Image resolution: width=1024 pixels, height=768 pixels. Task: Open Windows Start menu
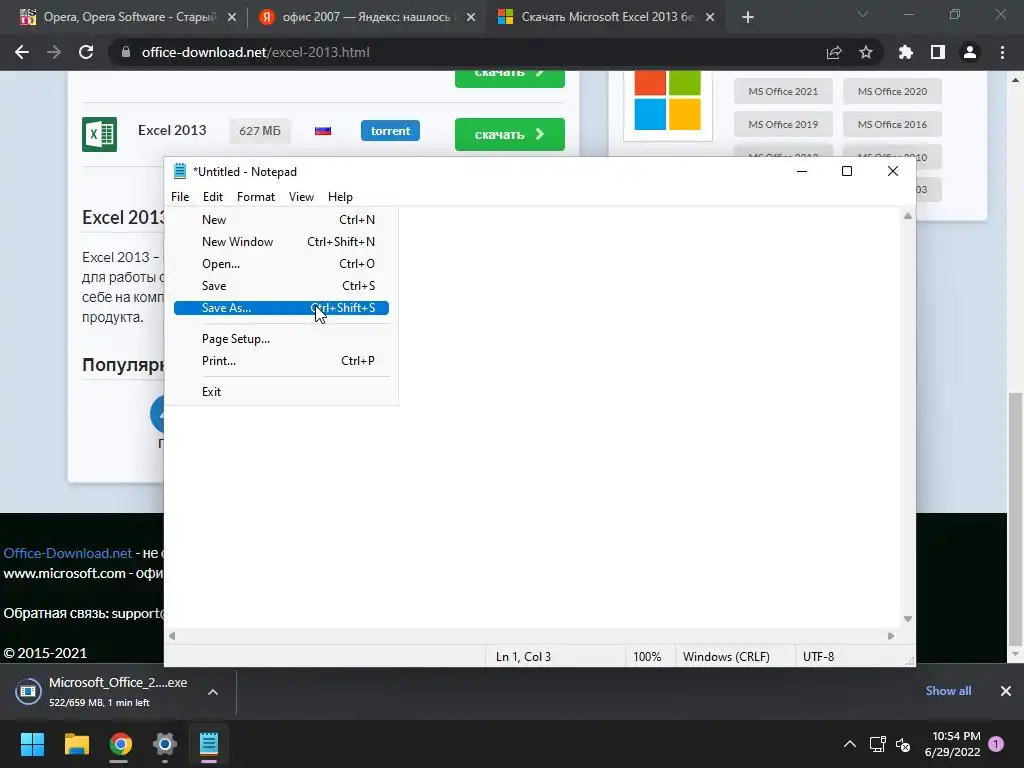[x=32, y=744]
